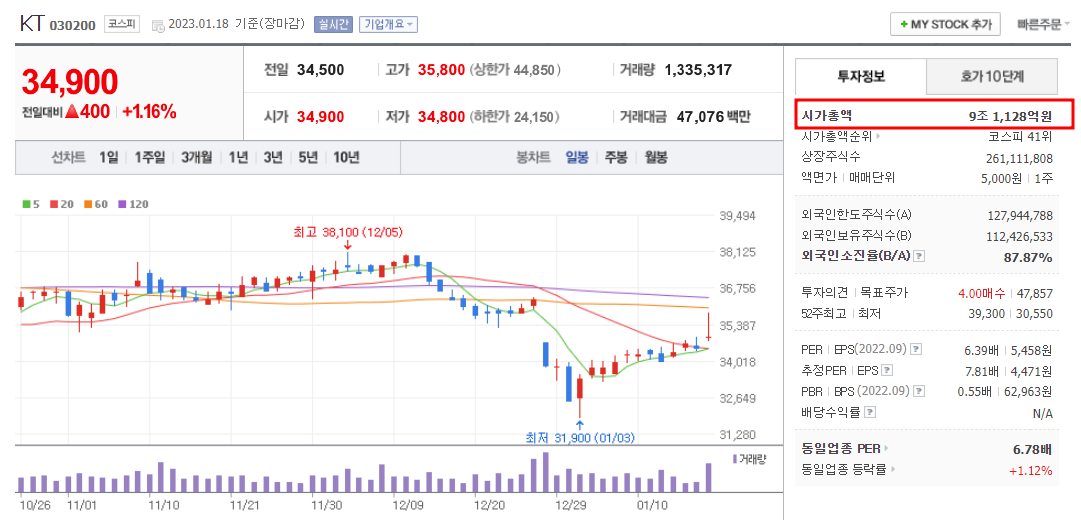This screenshot has width=1081, height=520.
Task: Open help icon next to PER EPS(2022.09)
Action: (916, 350)
